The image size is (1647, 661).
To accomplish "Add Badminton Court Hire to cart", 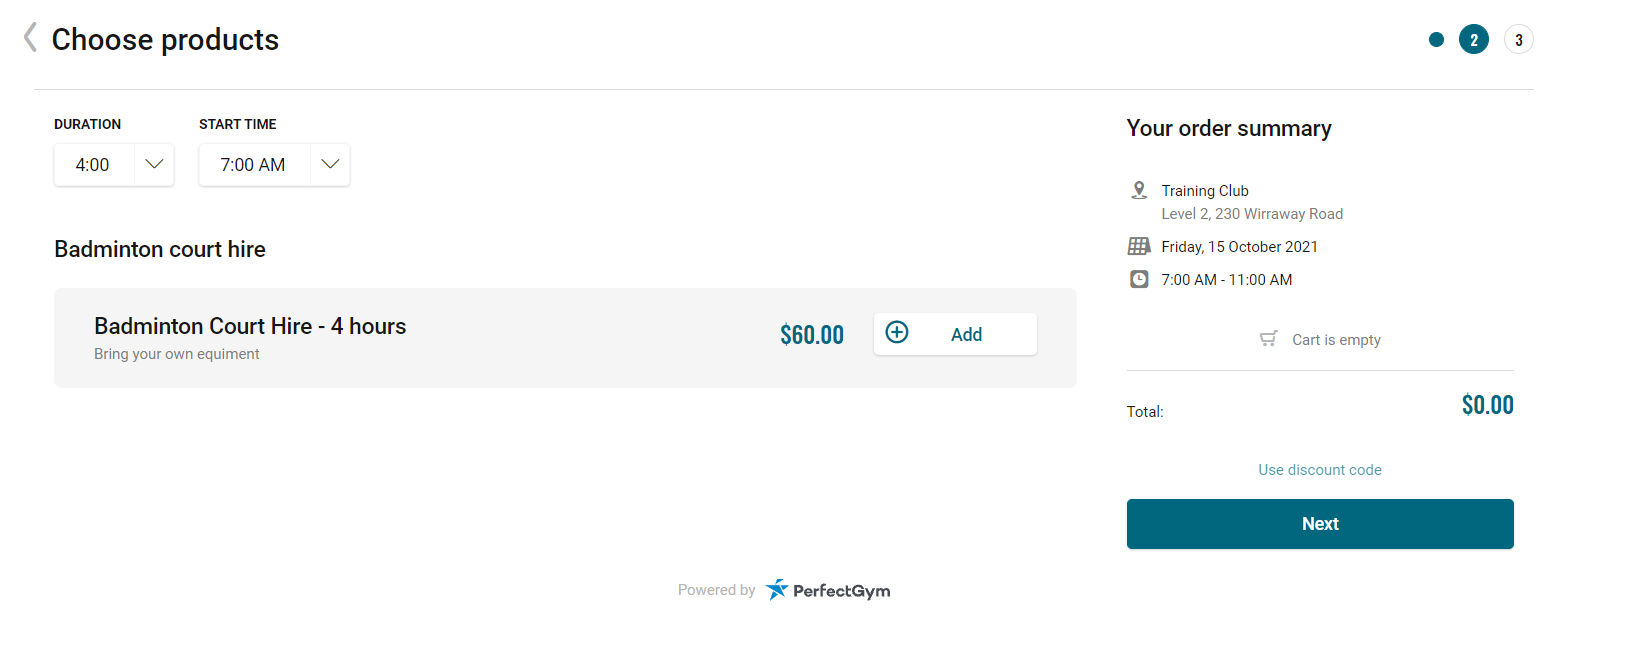I will point(955,334).
